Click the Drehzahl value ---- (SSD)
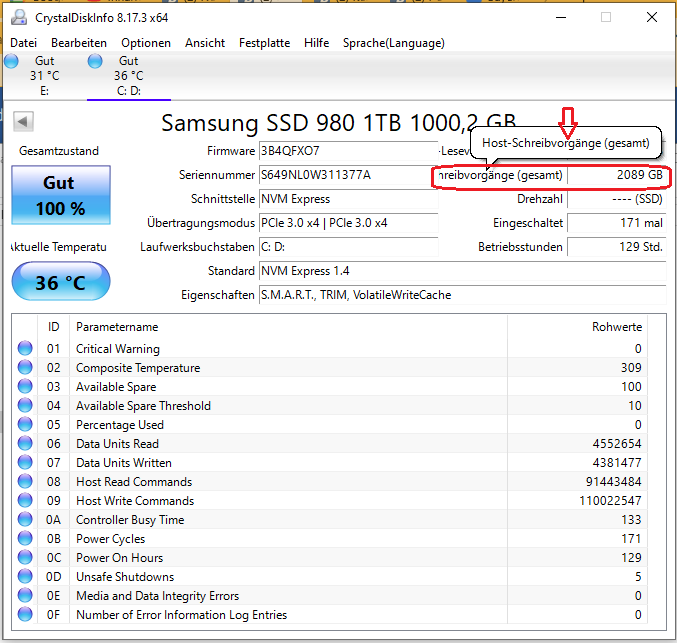 (617, 199)
